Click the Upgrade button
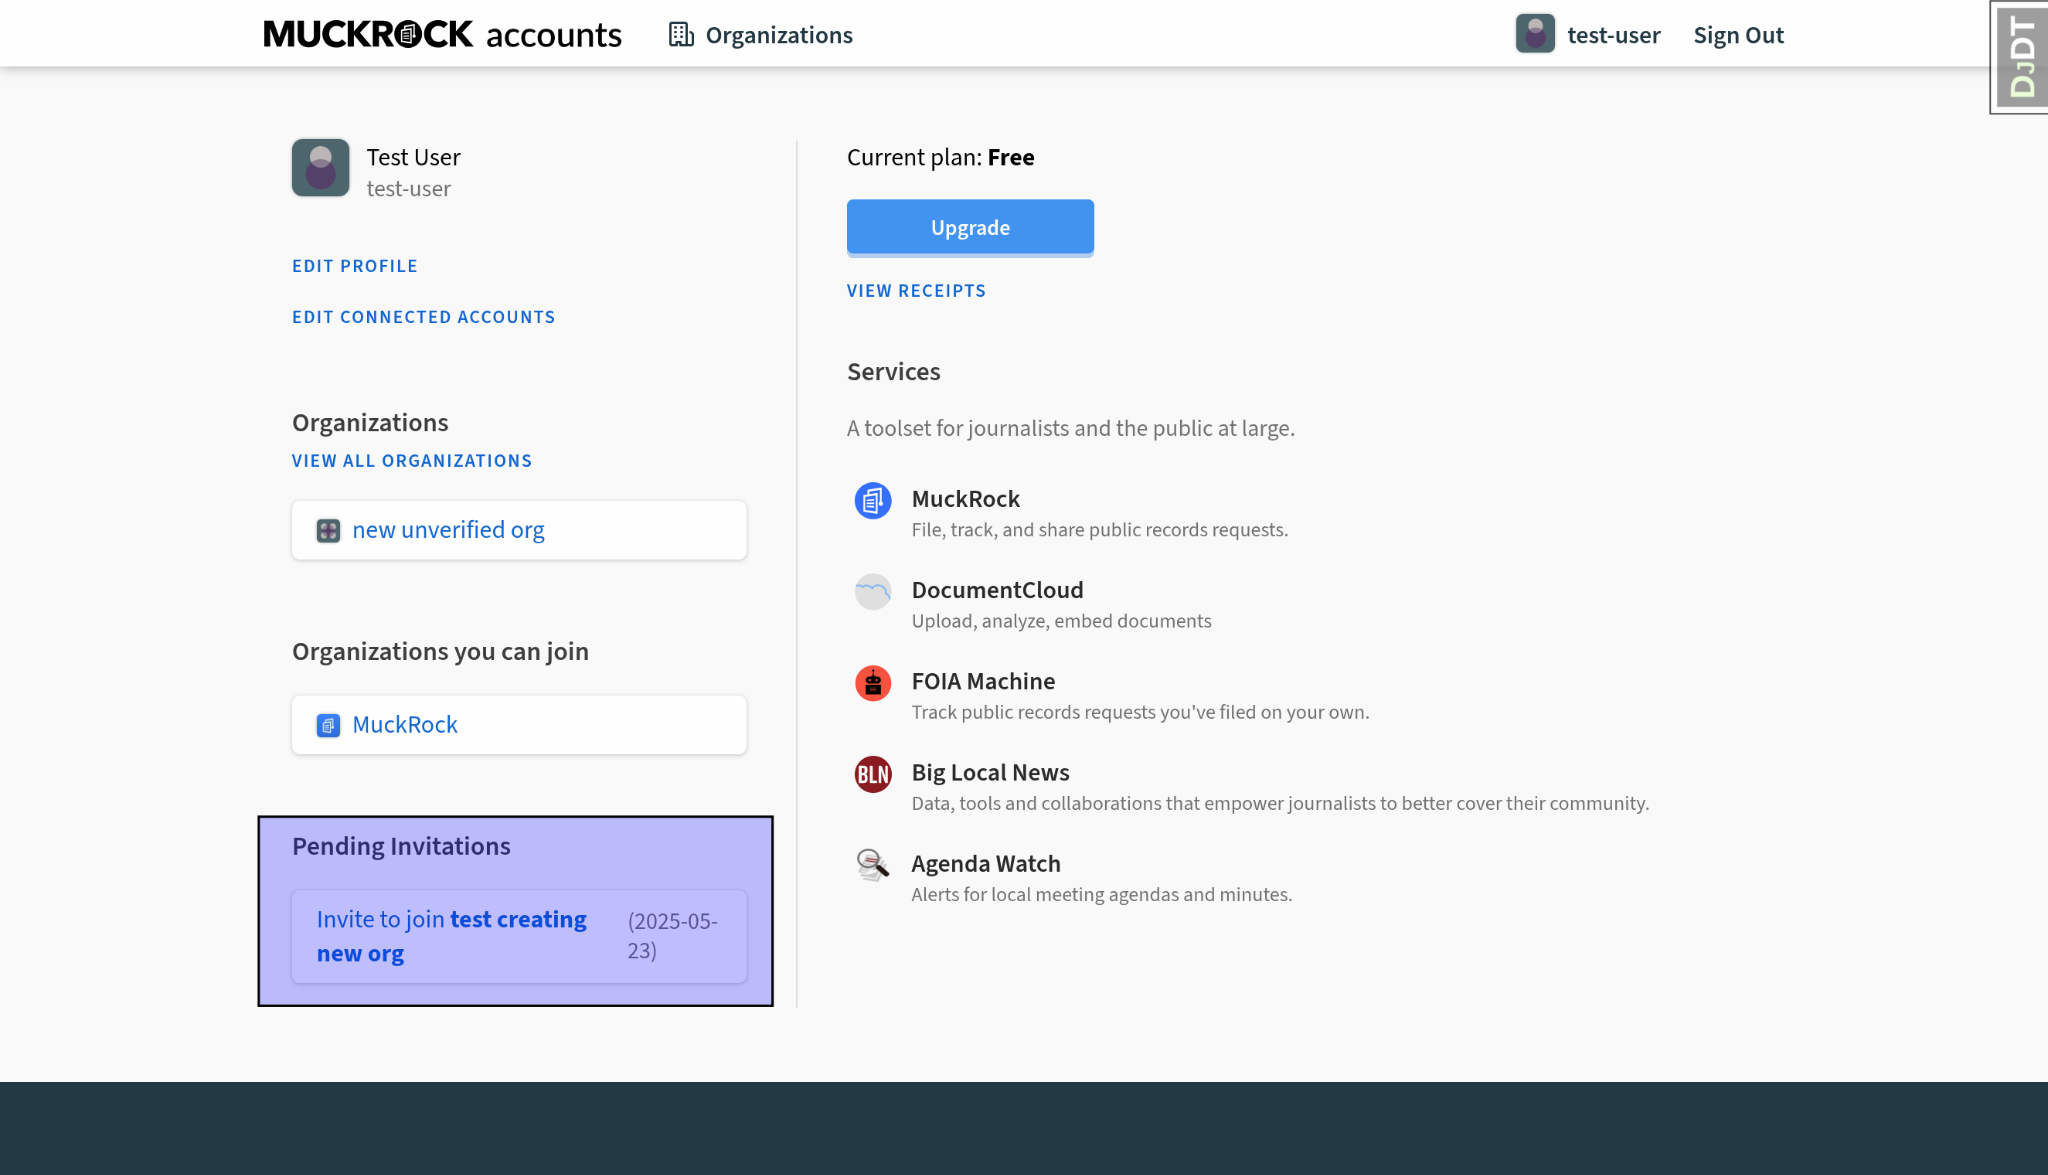2048x1175 pixels. pyautogui.click(x=970, y=227)
